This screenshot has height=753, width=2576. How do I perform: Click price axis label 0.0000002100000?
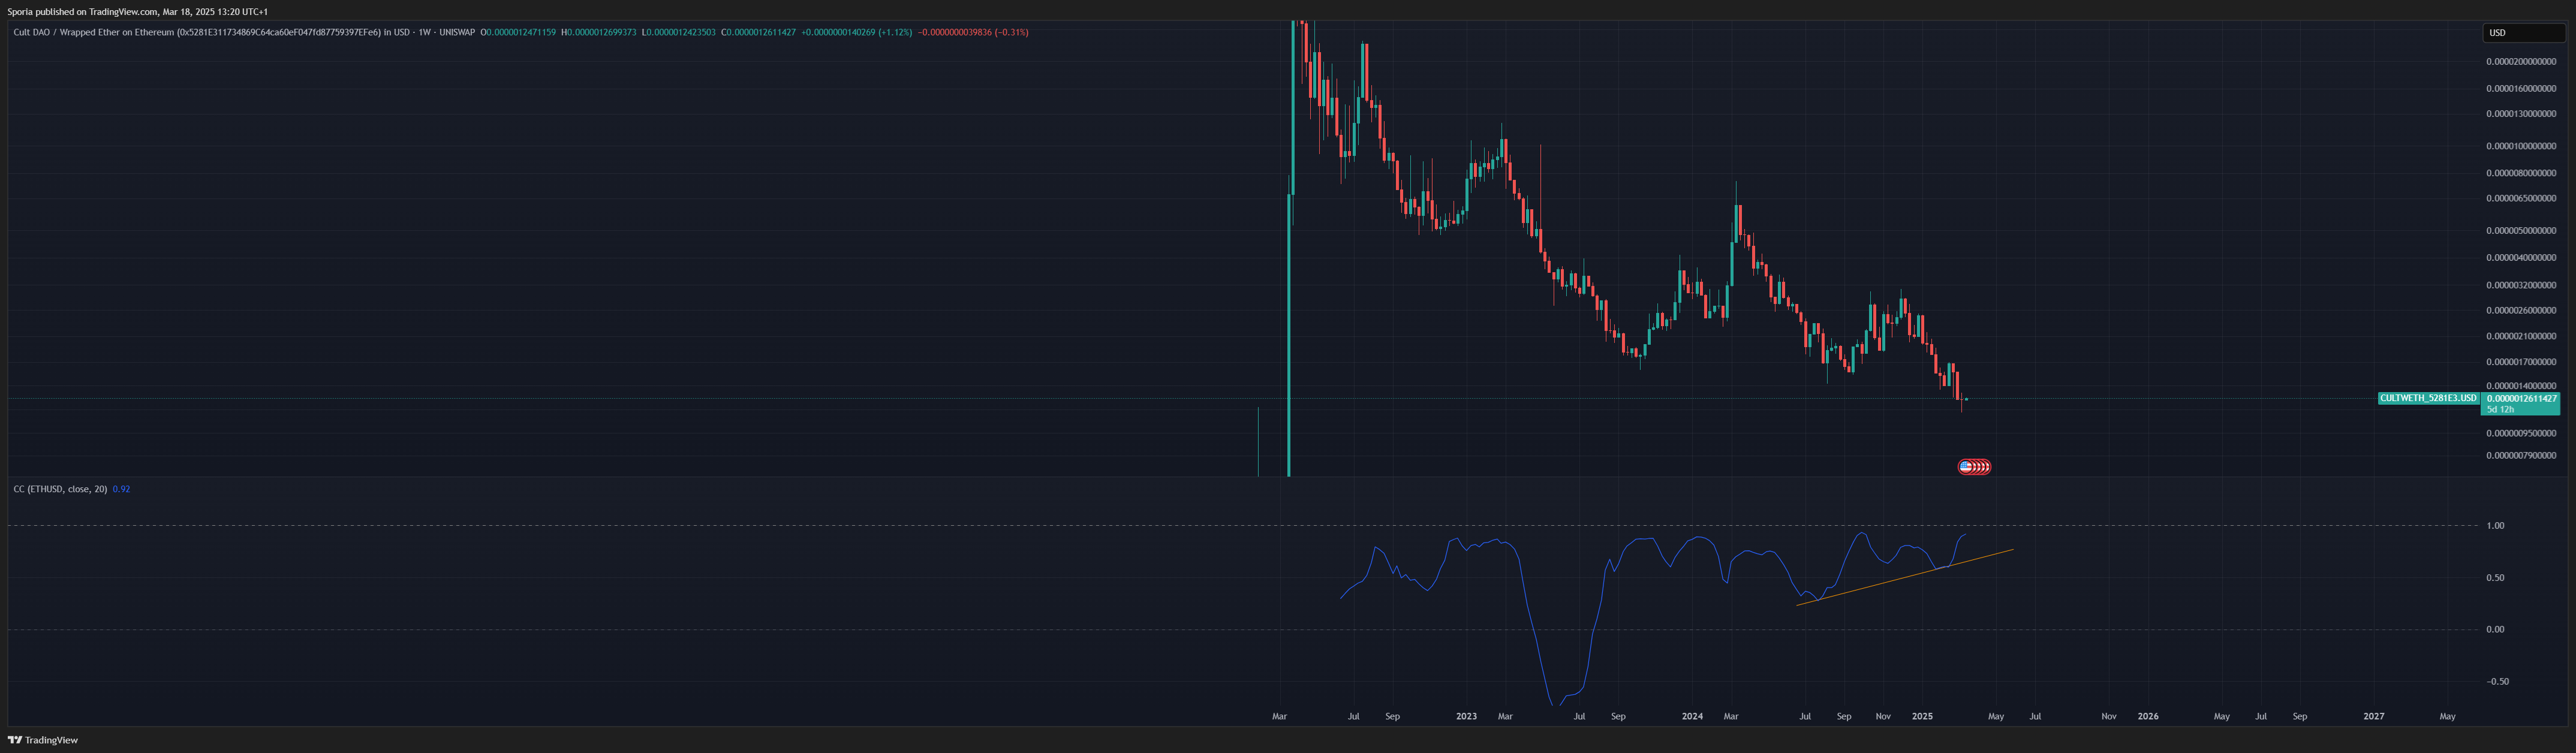coord(2521,336)
